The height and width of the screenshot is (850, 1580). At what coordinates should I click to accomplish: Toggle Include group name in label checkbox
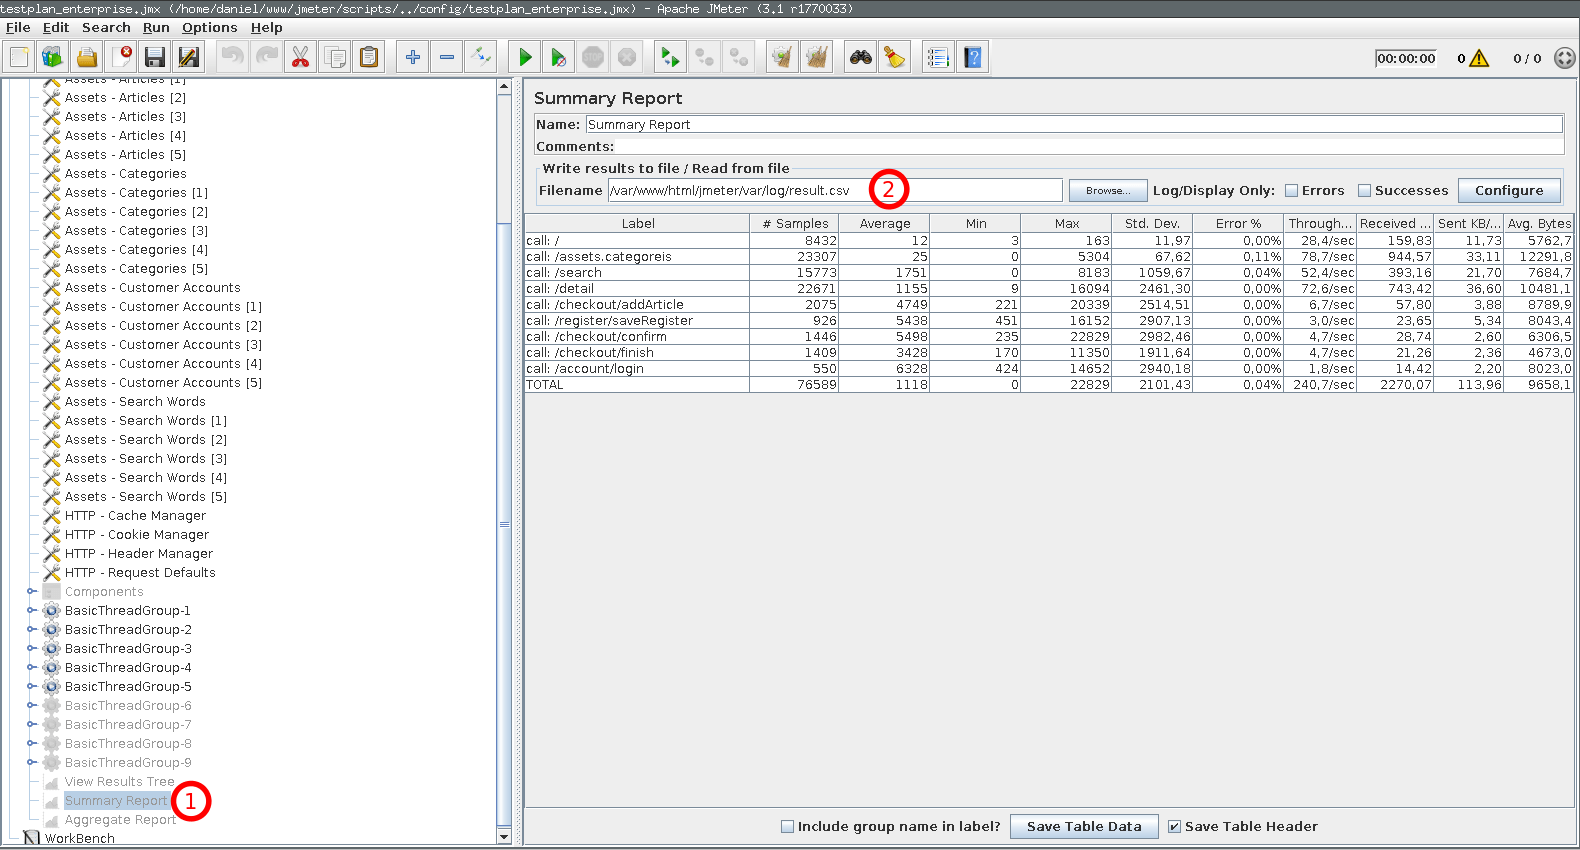click(787, 827)
